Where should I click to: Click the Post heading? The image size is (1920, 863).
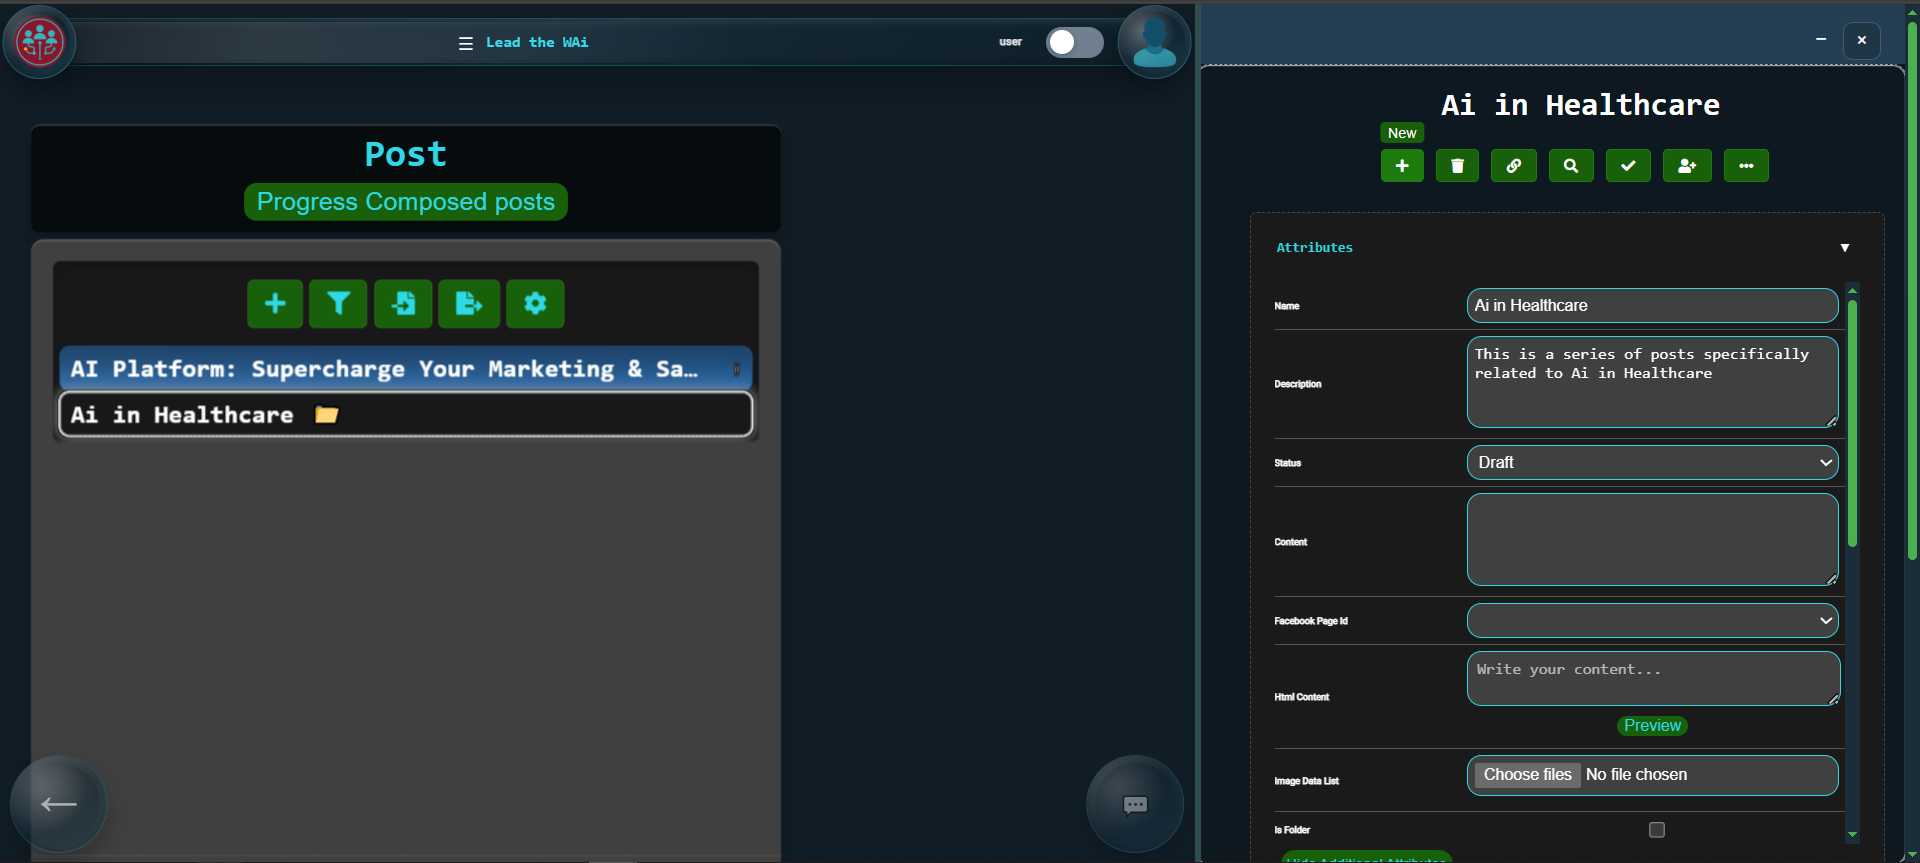[x=405, y=154]
